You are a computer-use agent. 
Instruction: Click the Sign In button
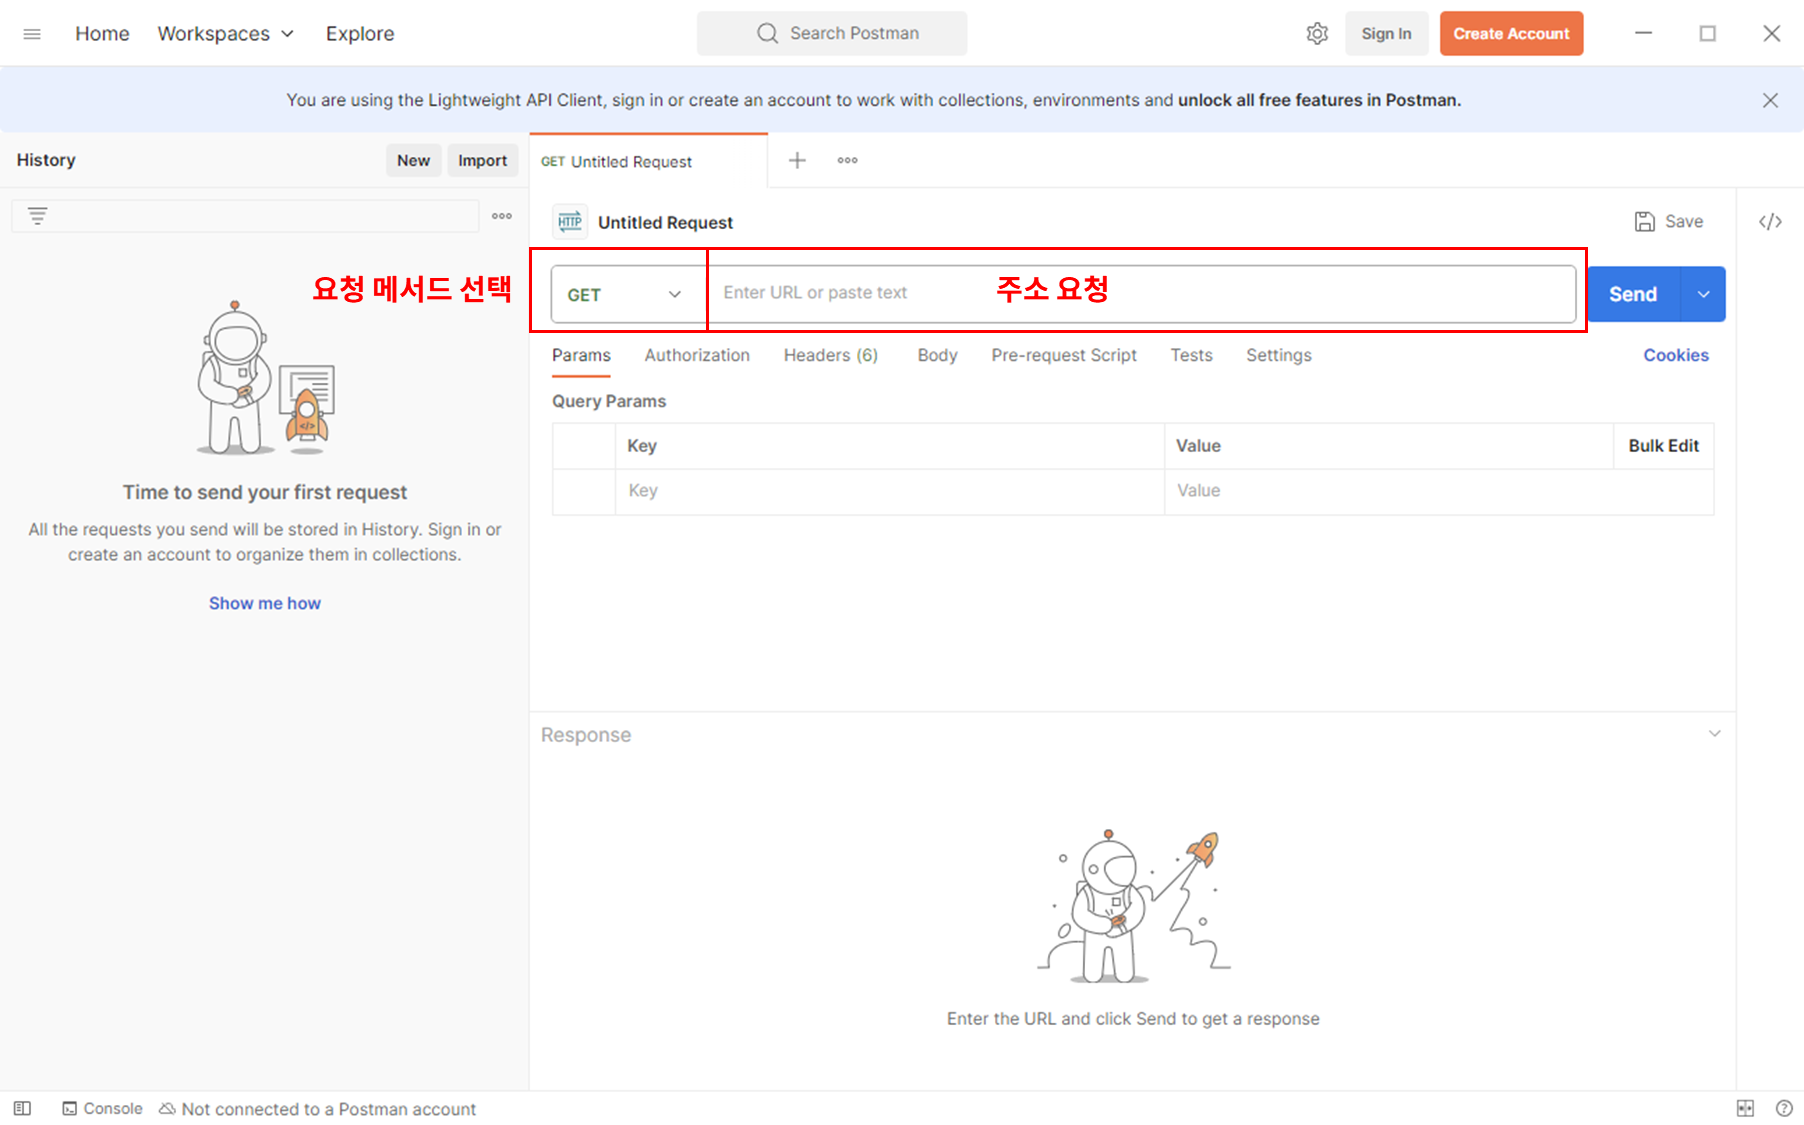(x=1386, y=33)
